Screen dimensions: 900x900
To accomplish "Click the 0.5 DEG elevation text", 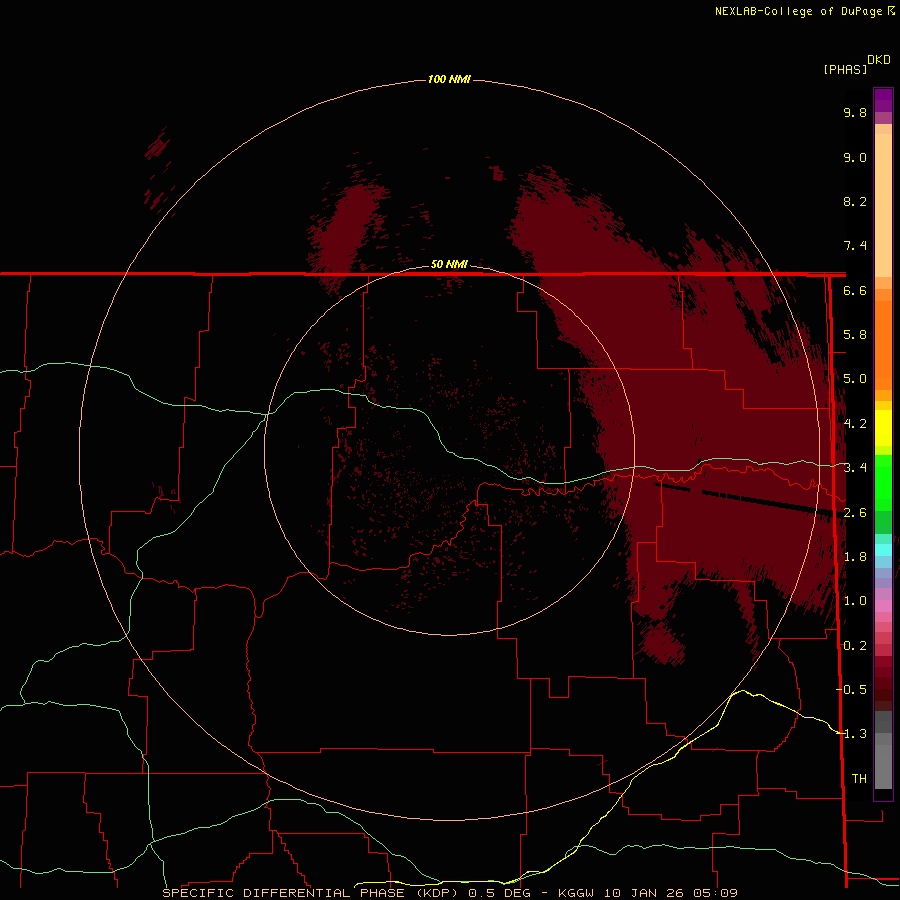I will 499,893.
